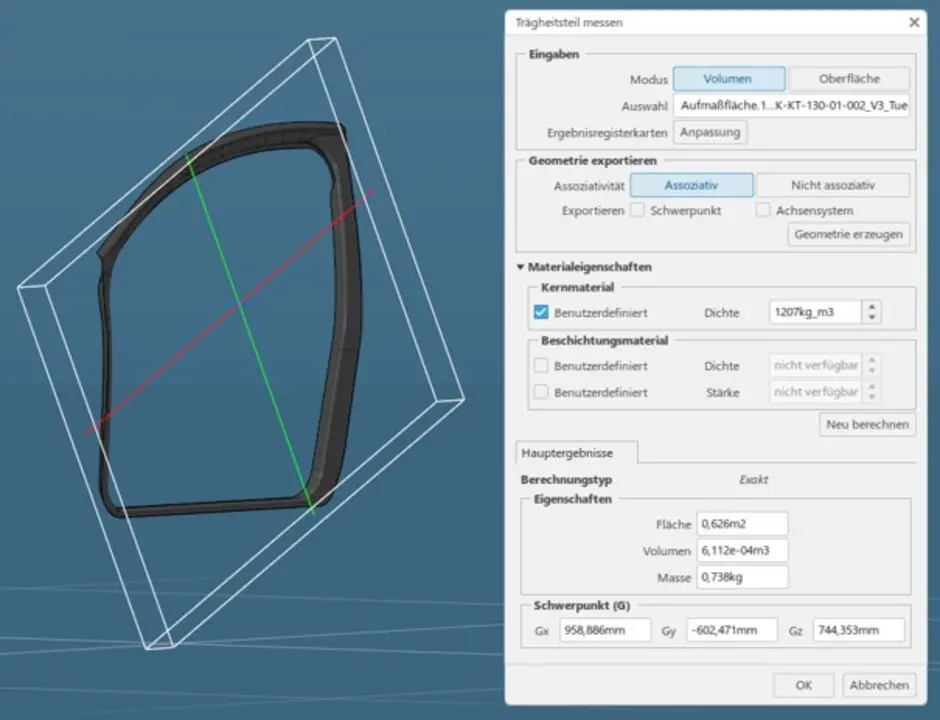Image resolution: width=940 pixels, height=720 pixels.
Task: Close the Trägheitsteil messen dialog
Action: 913,22
